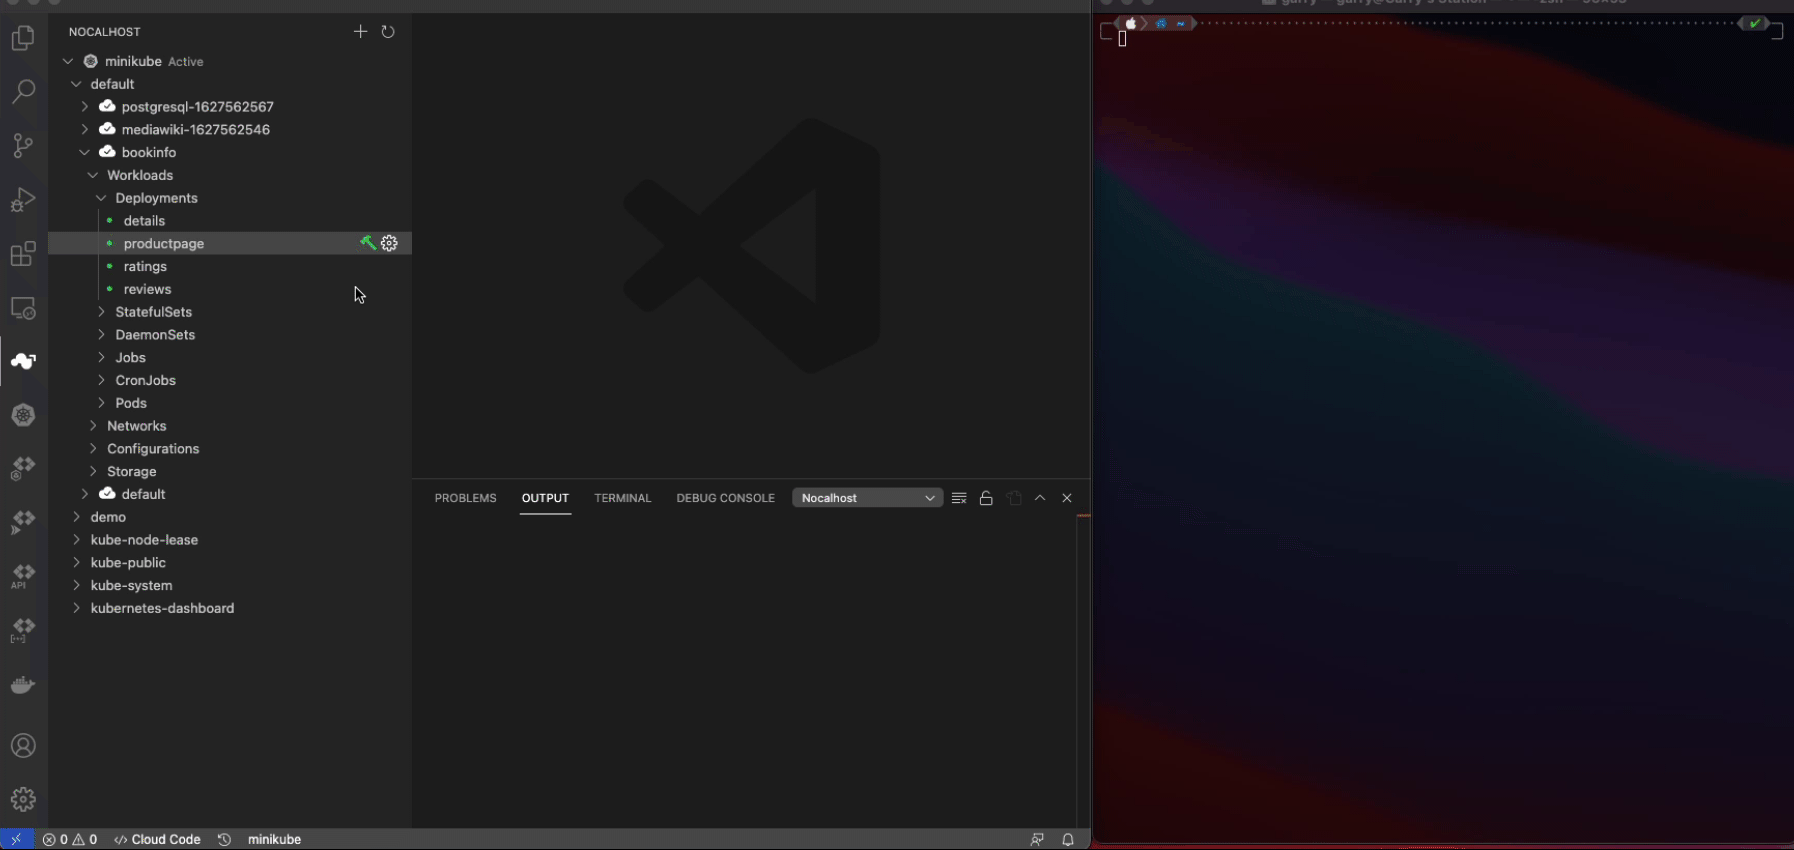Switch to the PROBLEMS tab
This screenshot has height=850, width=1794.
coord(465,498)
